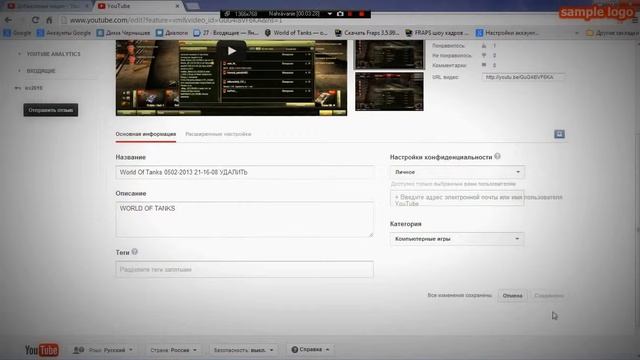Switch to Расширенные настройки tab
The height and width of the screenshot is (360, 640).
218,134
